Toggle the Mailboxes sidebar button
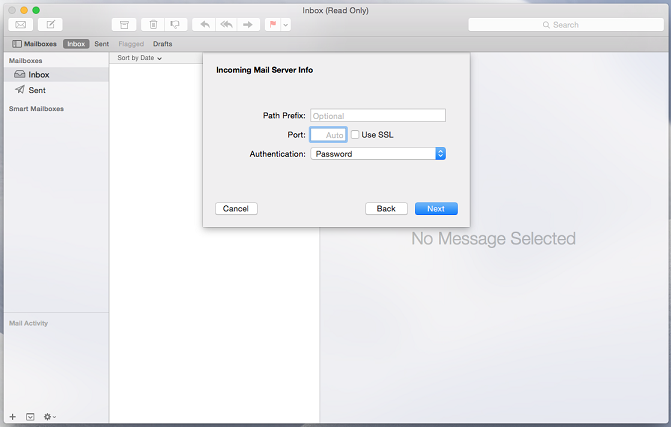 click(35, 44)
